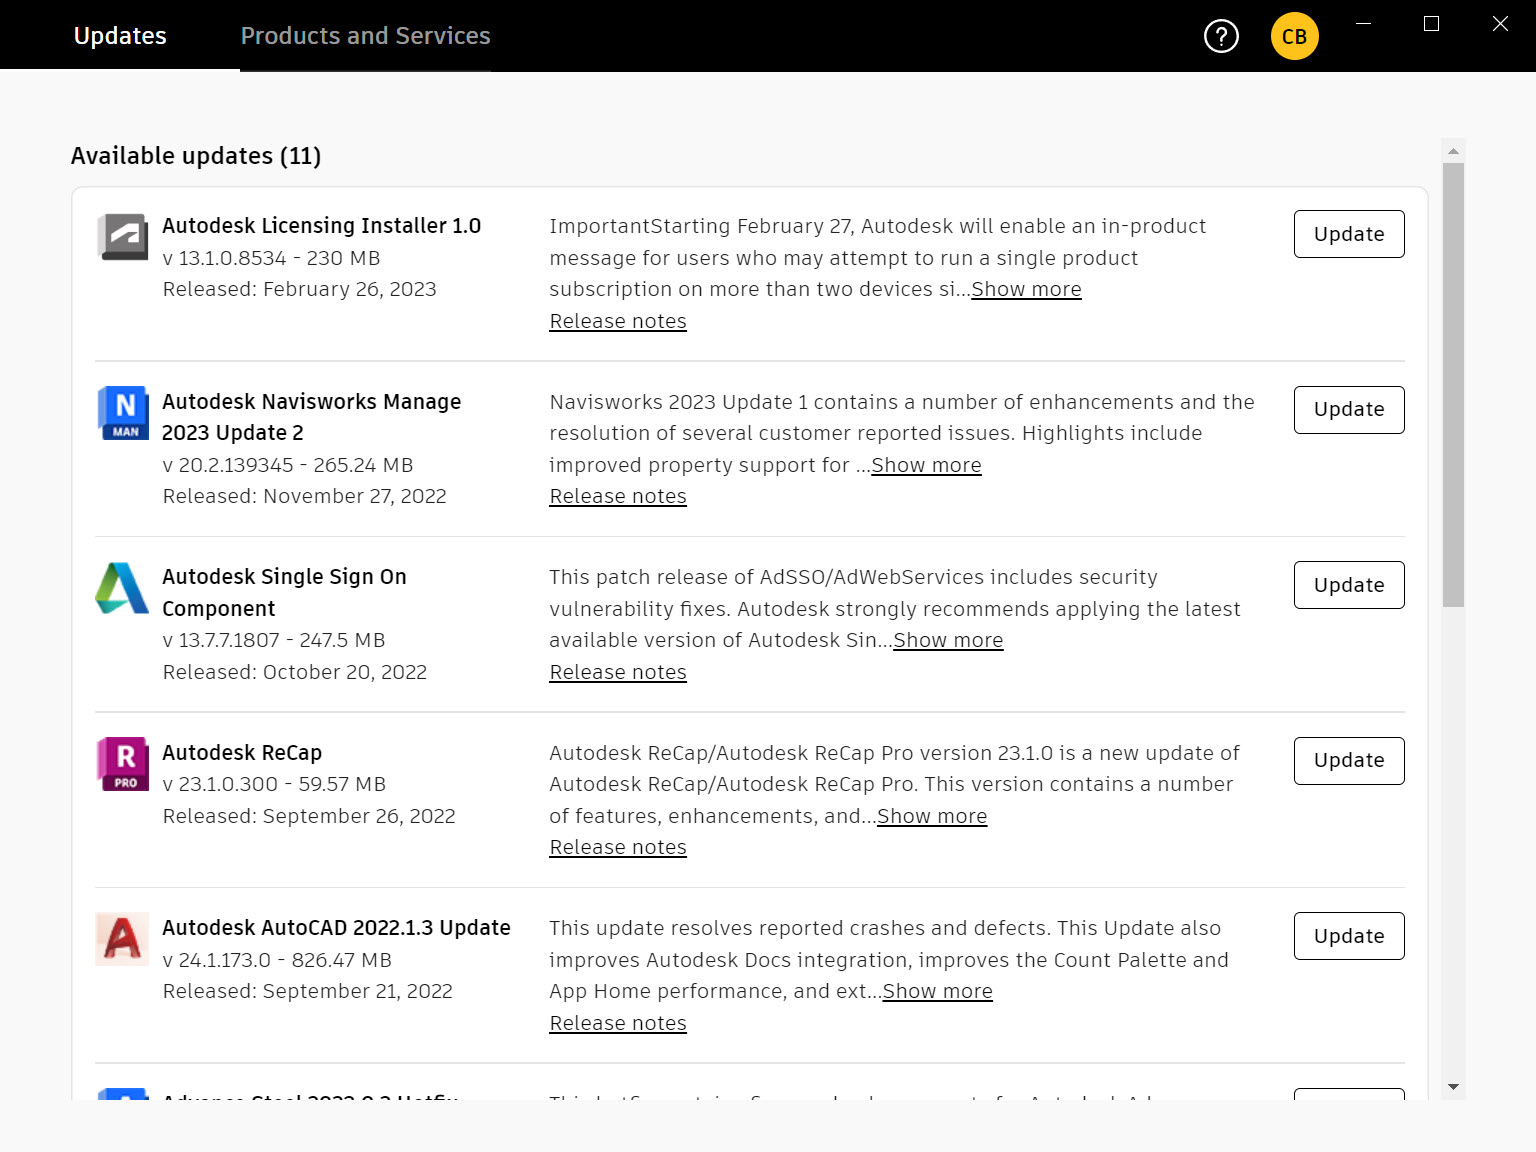The width and height of the screenshot is (1536, 1152).
Task: Open Release notes for Licensing Installer
Action: pyautogui.click(x=618, y=321)
